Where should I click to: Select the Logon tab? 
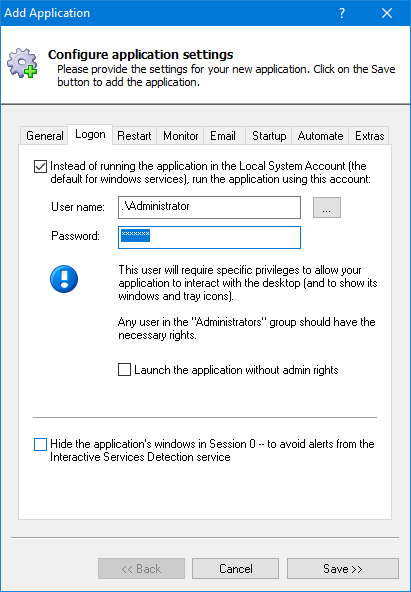click(x=90, y=134)
